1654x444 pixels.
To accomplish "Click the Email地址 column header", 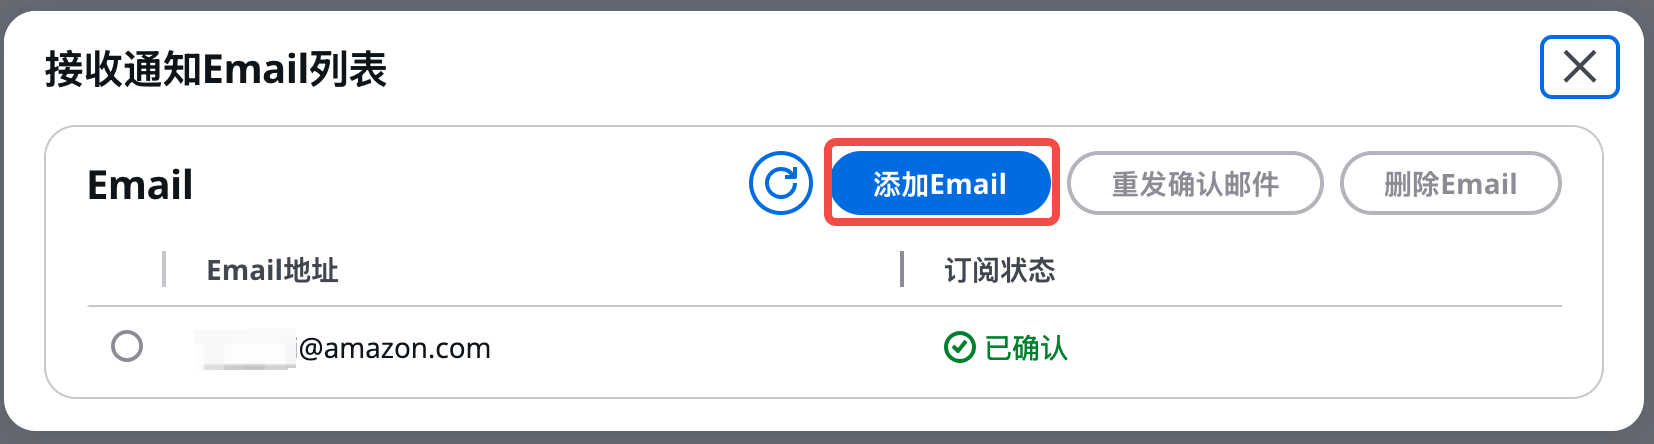I will pos(272,270).
